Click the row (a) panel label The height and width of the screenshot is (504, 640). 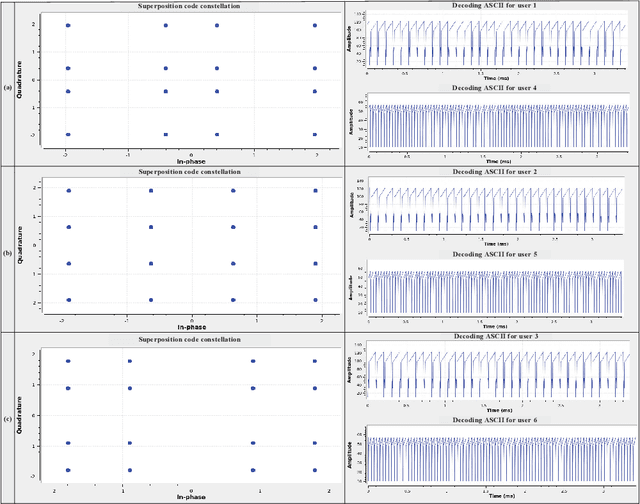9,87
